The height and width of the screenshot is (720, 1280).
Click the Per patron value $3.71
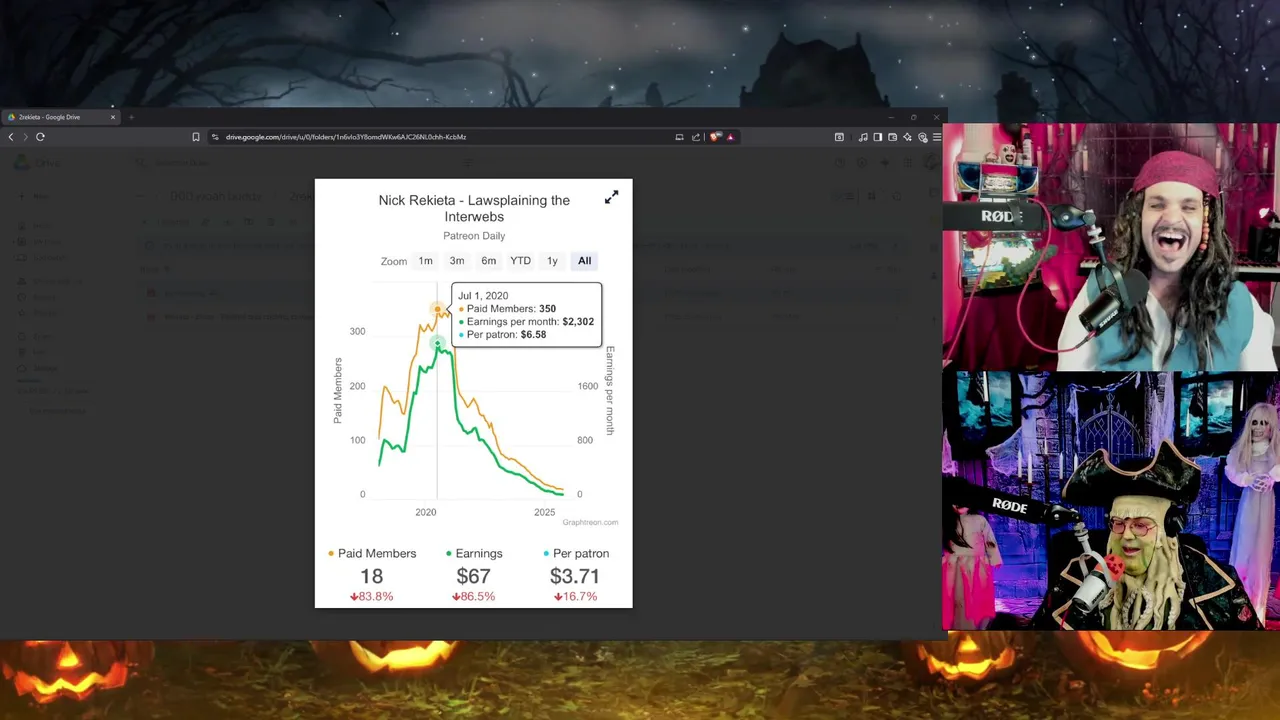575,576
